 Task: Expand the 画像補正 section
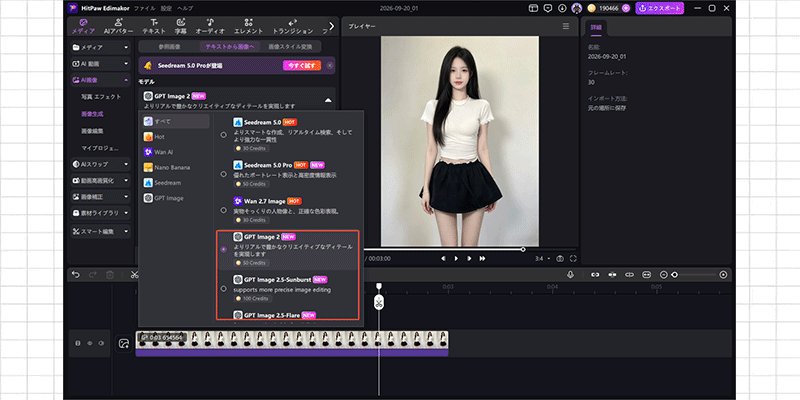coord(101,196)
